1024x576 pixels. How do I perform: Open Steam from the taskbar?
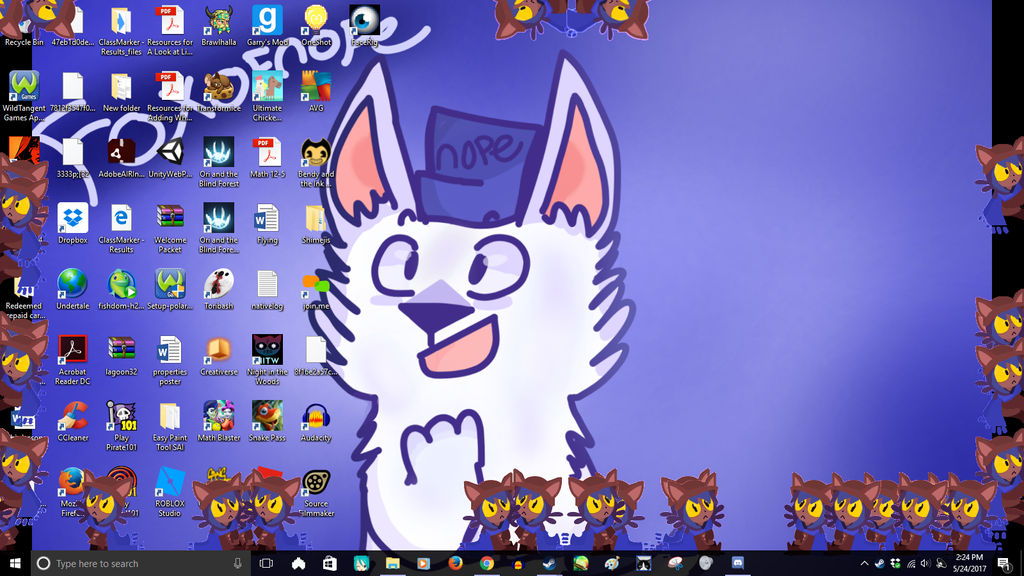pyautogui.click(x=549, y=563)
